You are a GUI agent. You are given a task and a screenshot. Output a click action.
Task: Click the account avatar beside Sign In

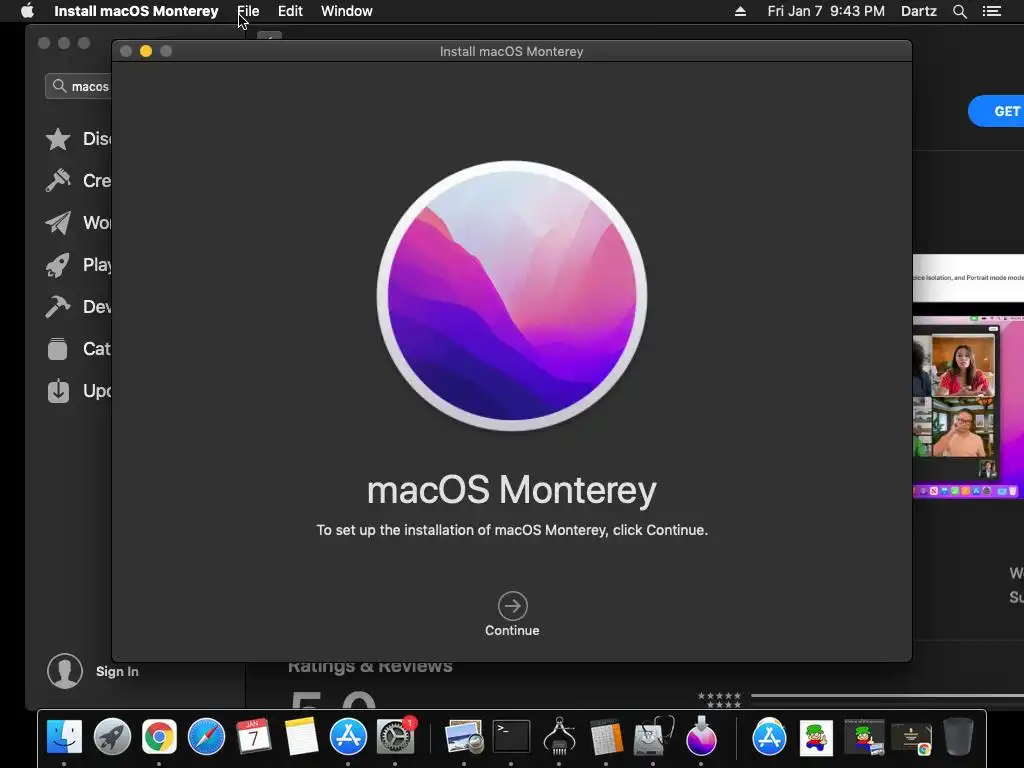coord(65,671)
